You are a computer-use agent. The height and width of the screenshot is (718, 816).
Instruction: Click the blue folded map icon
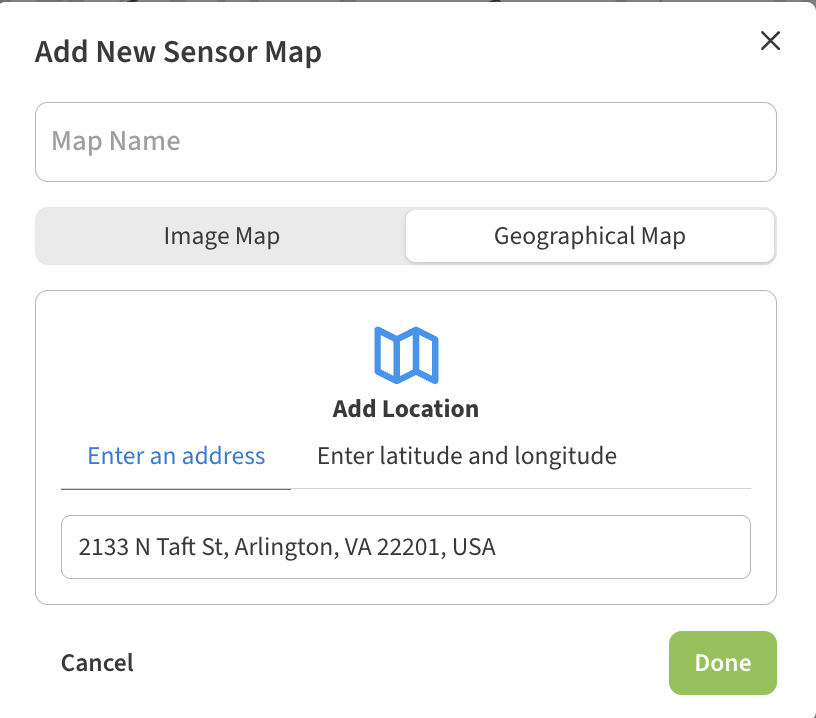click(x=406, y=355)
